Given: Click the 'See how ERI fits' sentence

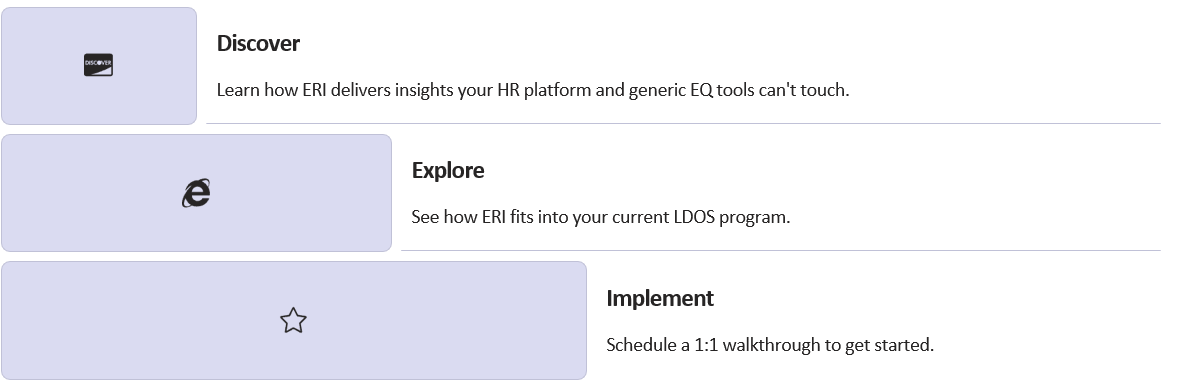Looking at the screenshot, I should click(601, 217).
